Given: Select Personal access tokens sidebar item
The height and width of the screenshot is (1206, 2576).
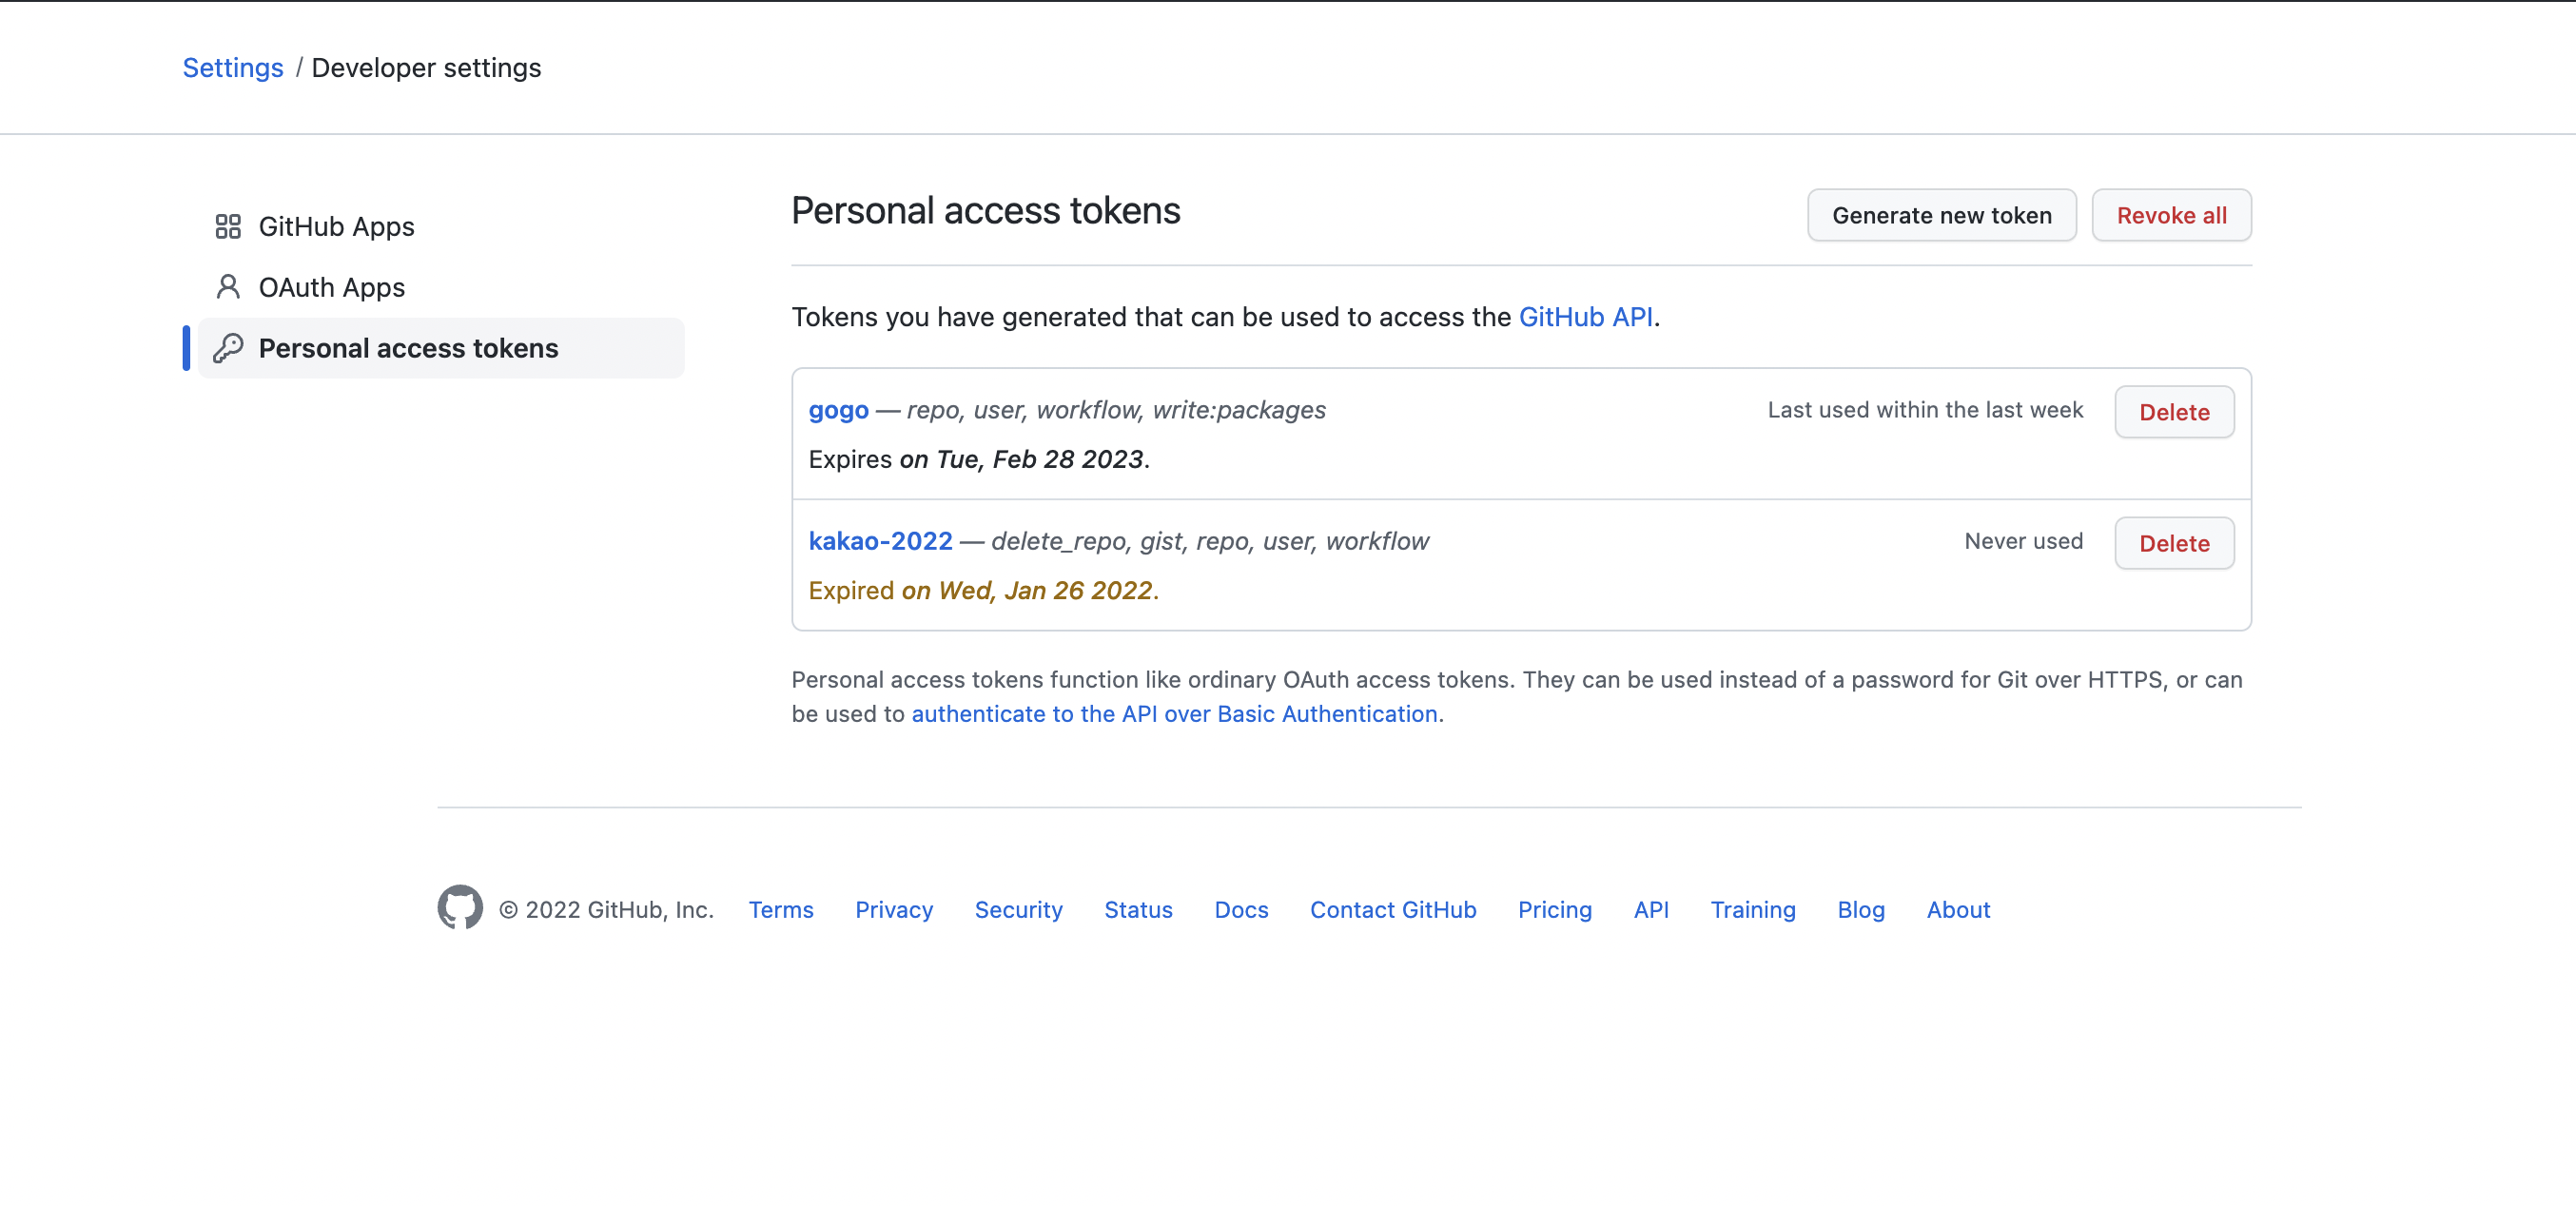Looking at the screenshot, I should (408, 348).
